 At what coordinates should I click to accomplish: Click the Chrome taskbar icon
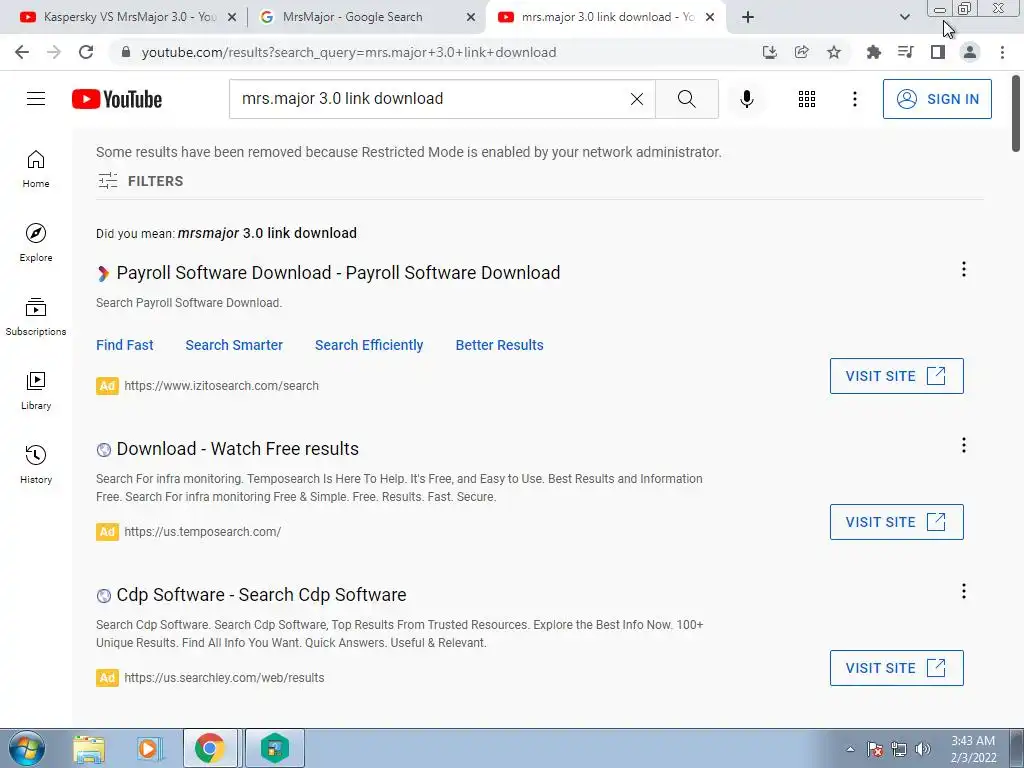[210, 748]
